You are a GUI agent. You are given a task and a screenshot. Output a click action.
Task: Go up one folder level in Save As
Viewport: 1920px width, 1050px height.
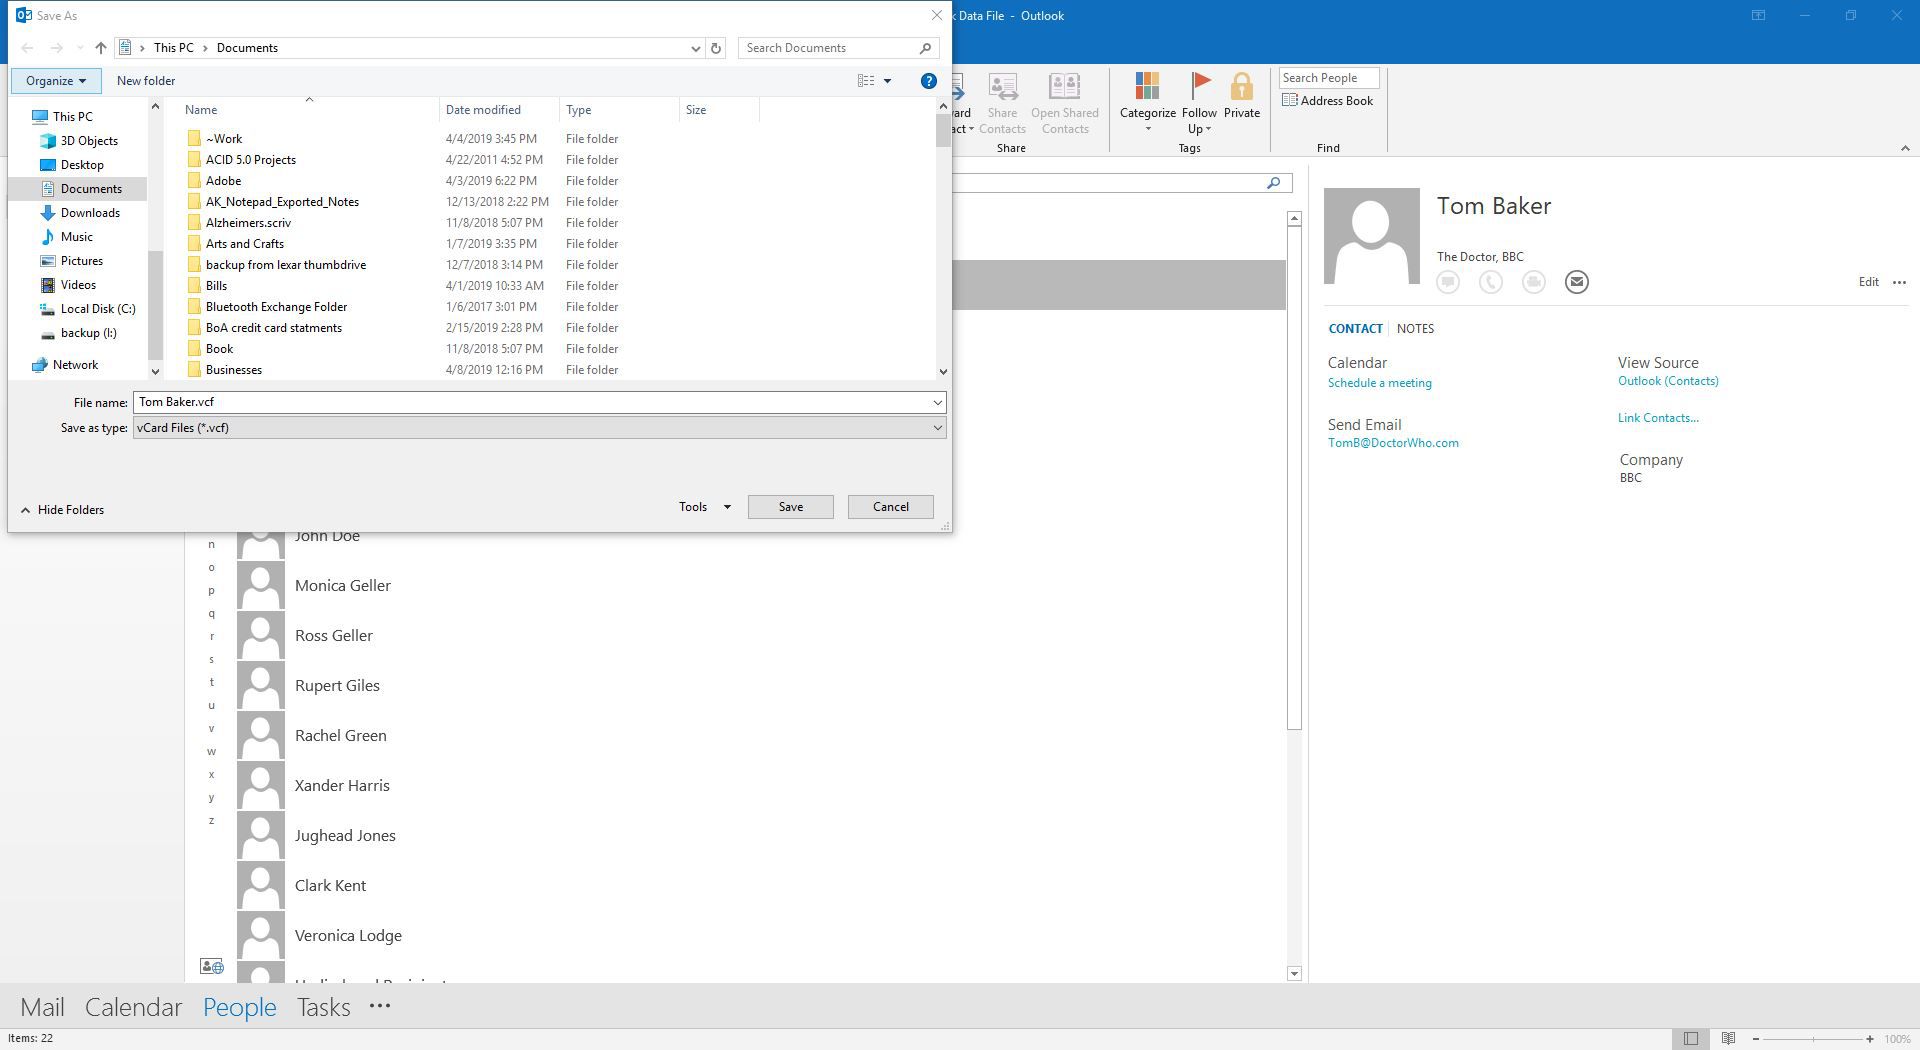coord(100,48)
